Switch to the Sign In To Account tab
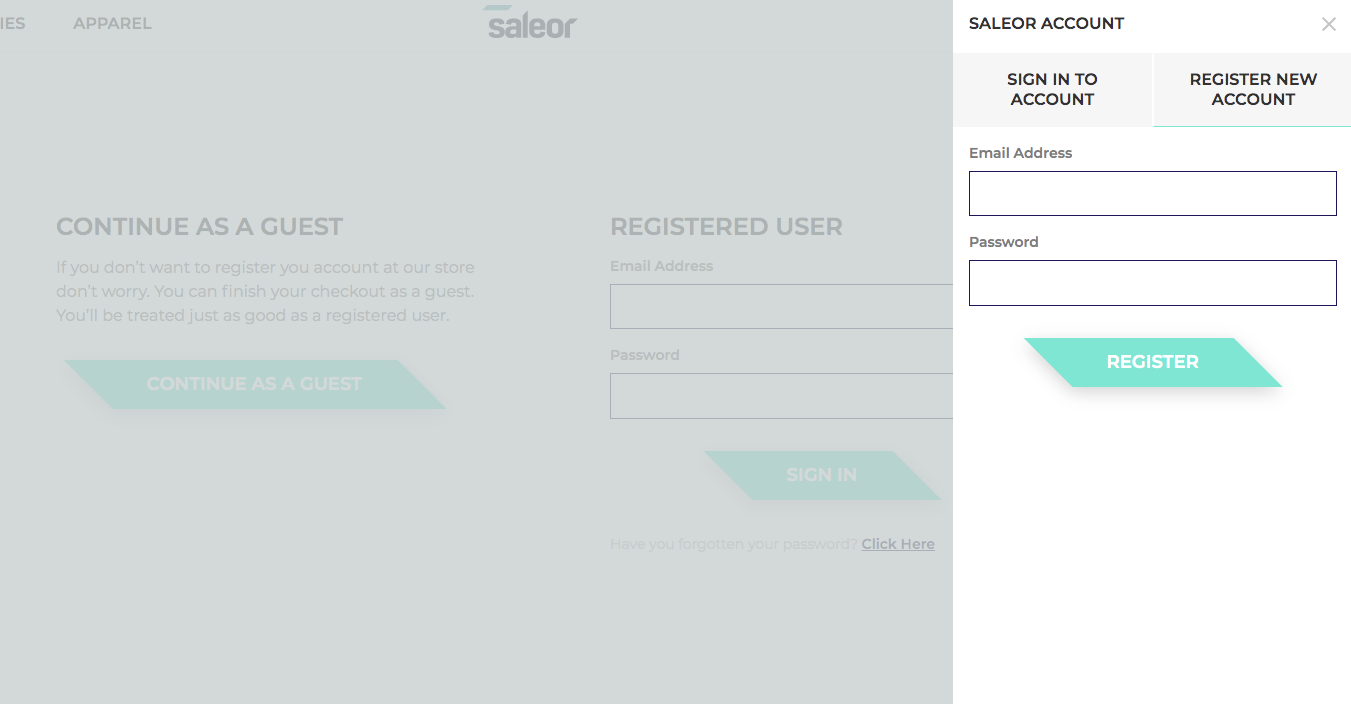Image resolution: width=1351 pixels, height=704 pixels. (x=1052, y=89)
